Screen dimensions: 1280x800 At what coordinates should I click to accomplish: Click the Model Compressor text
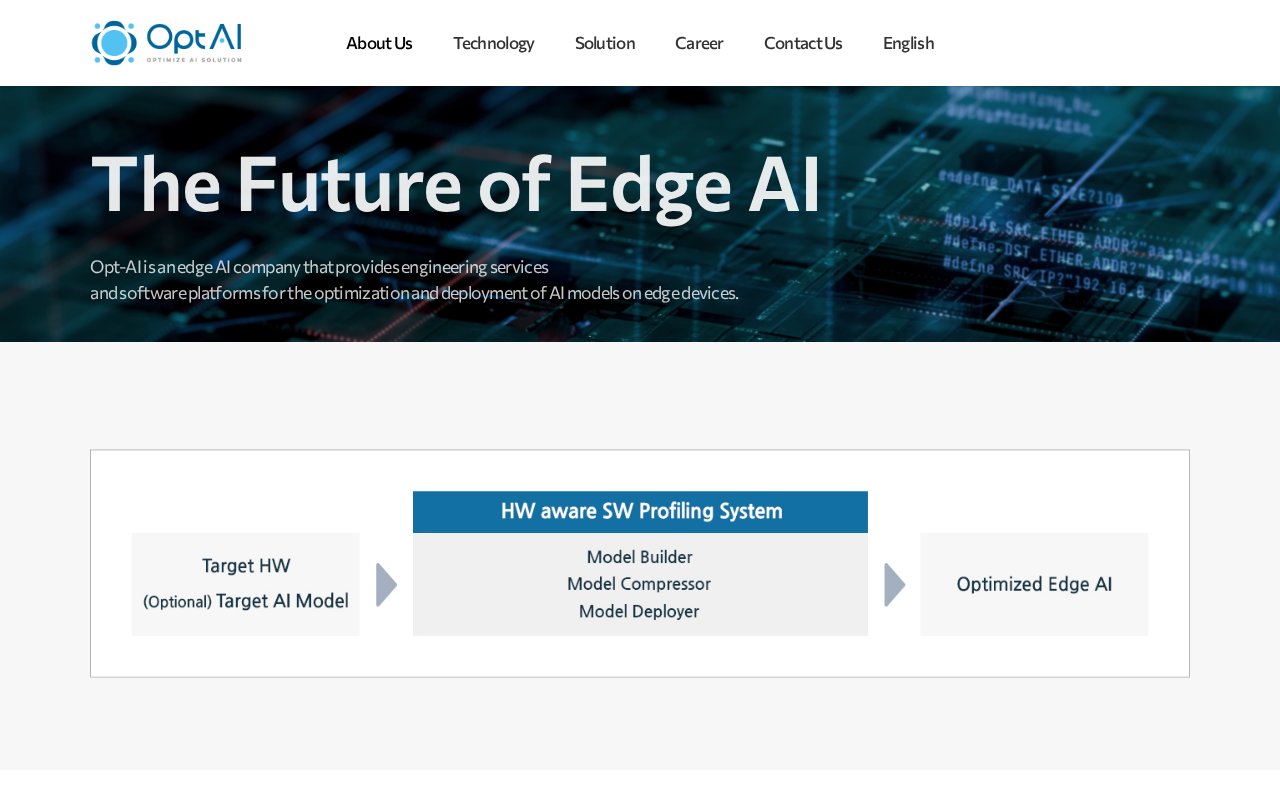click(639, 584)
